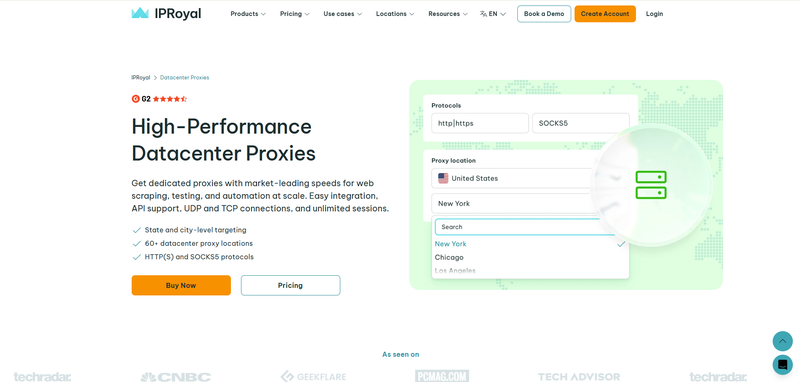Click 'State and city-level targeting' text
The width and height of the screenshot is (800, 382).
195,230
